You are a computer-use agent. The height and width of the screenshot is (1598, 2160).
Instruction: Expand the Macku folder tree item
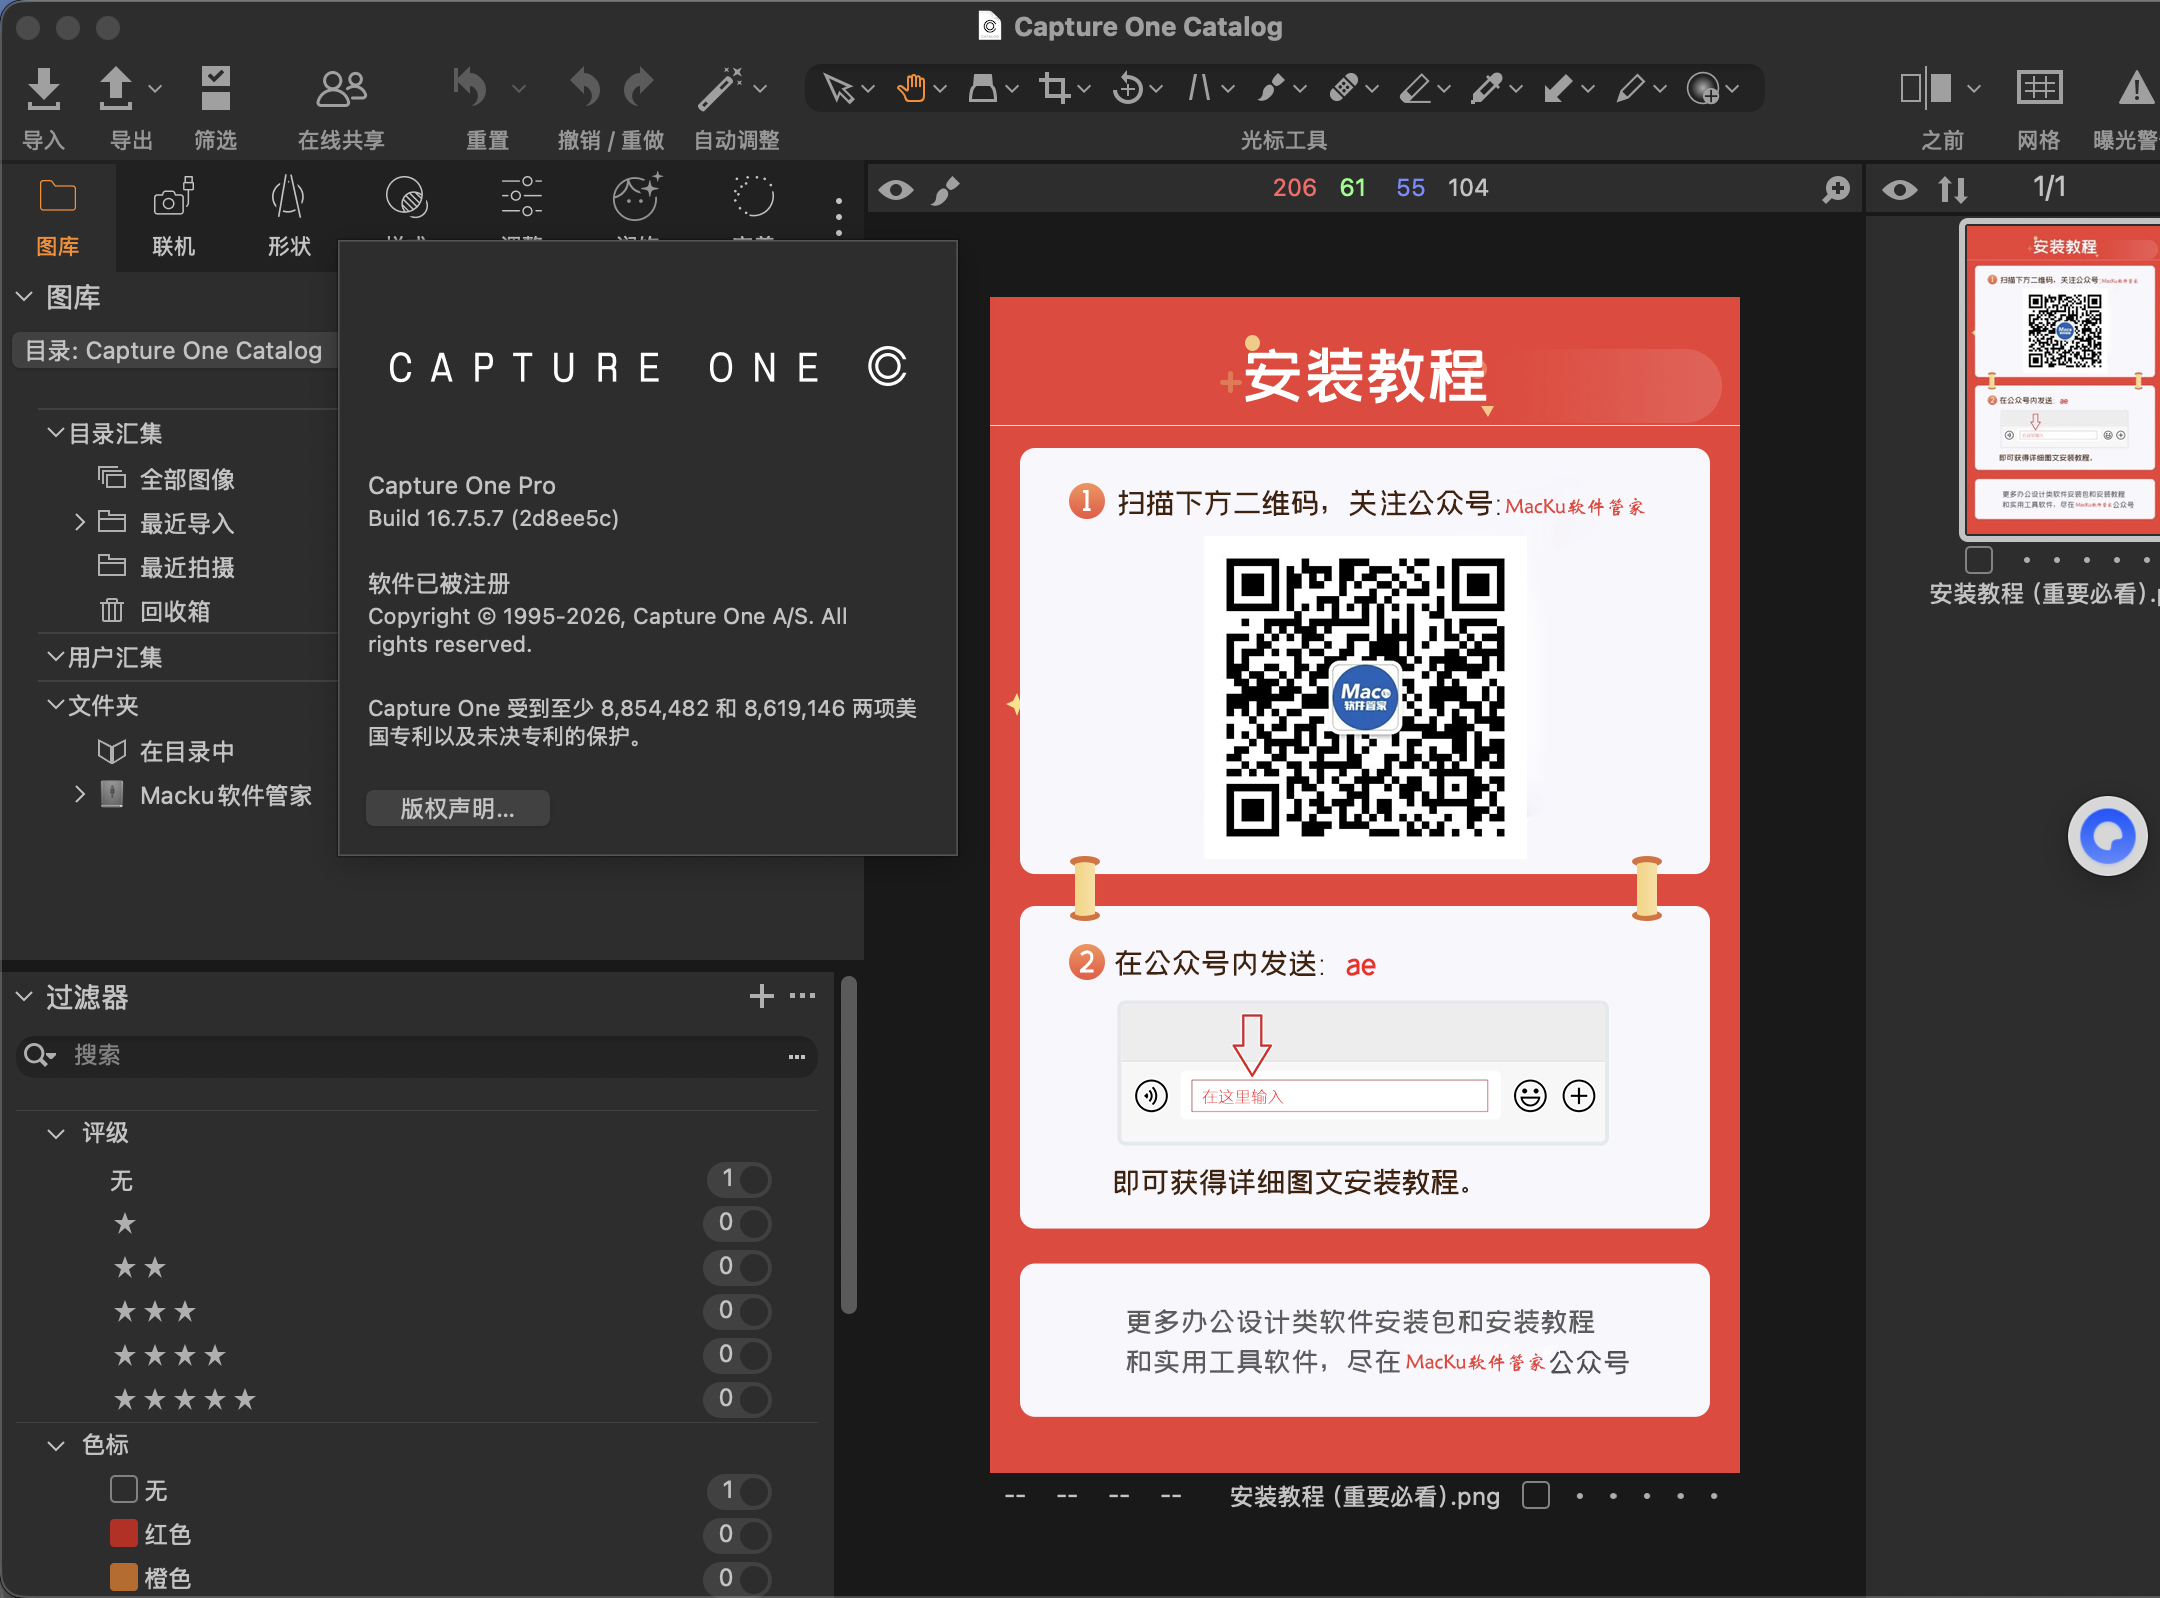[x=80, y=794]
